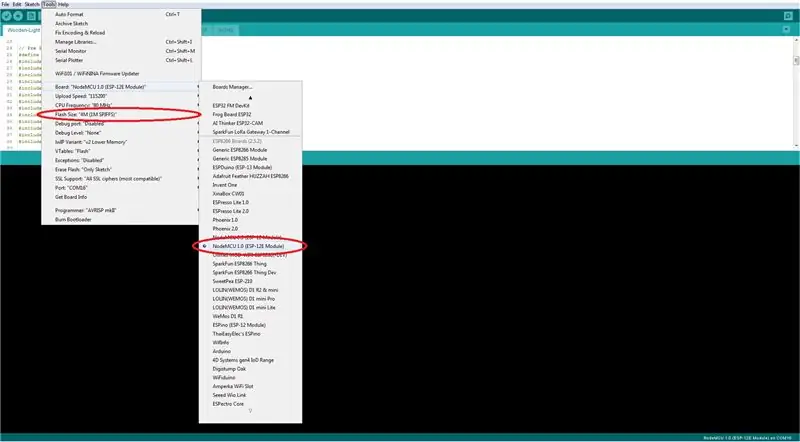
Task: Switch to the Wooden-Light sketch tab
Action: [23, 30]
